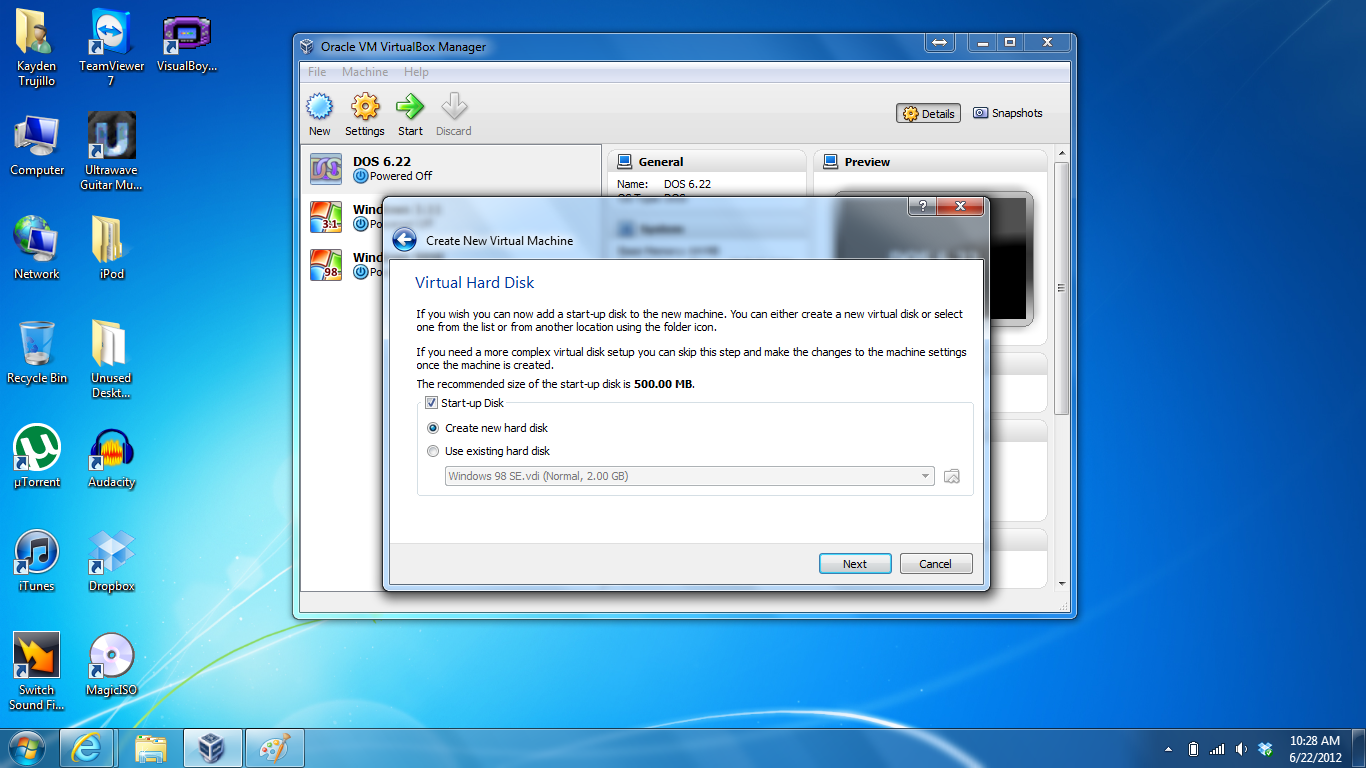
Task: Open TeamViewer 7 desktop shortcut
Action: click(111, 48)
